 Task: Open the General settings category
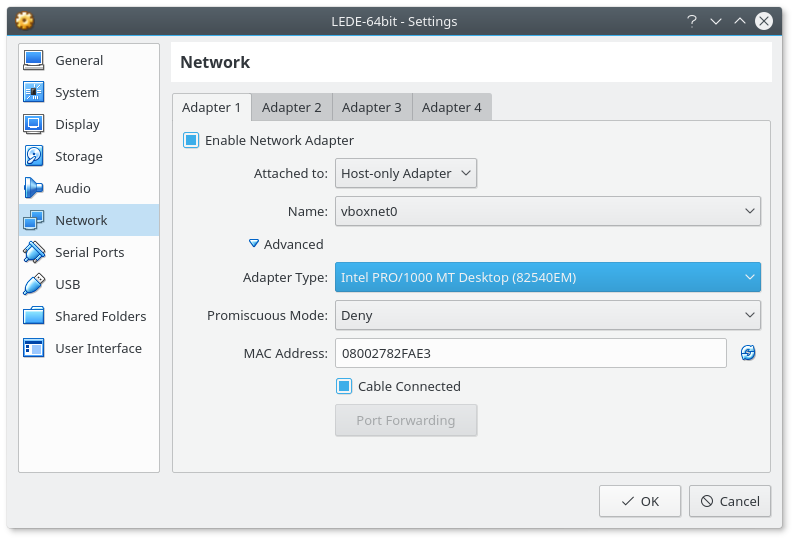[x=78, y=60]
